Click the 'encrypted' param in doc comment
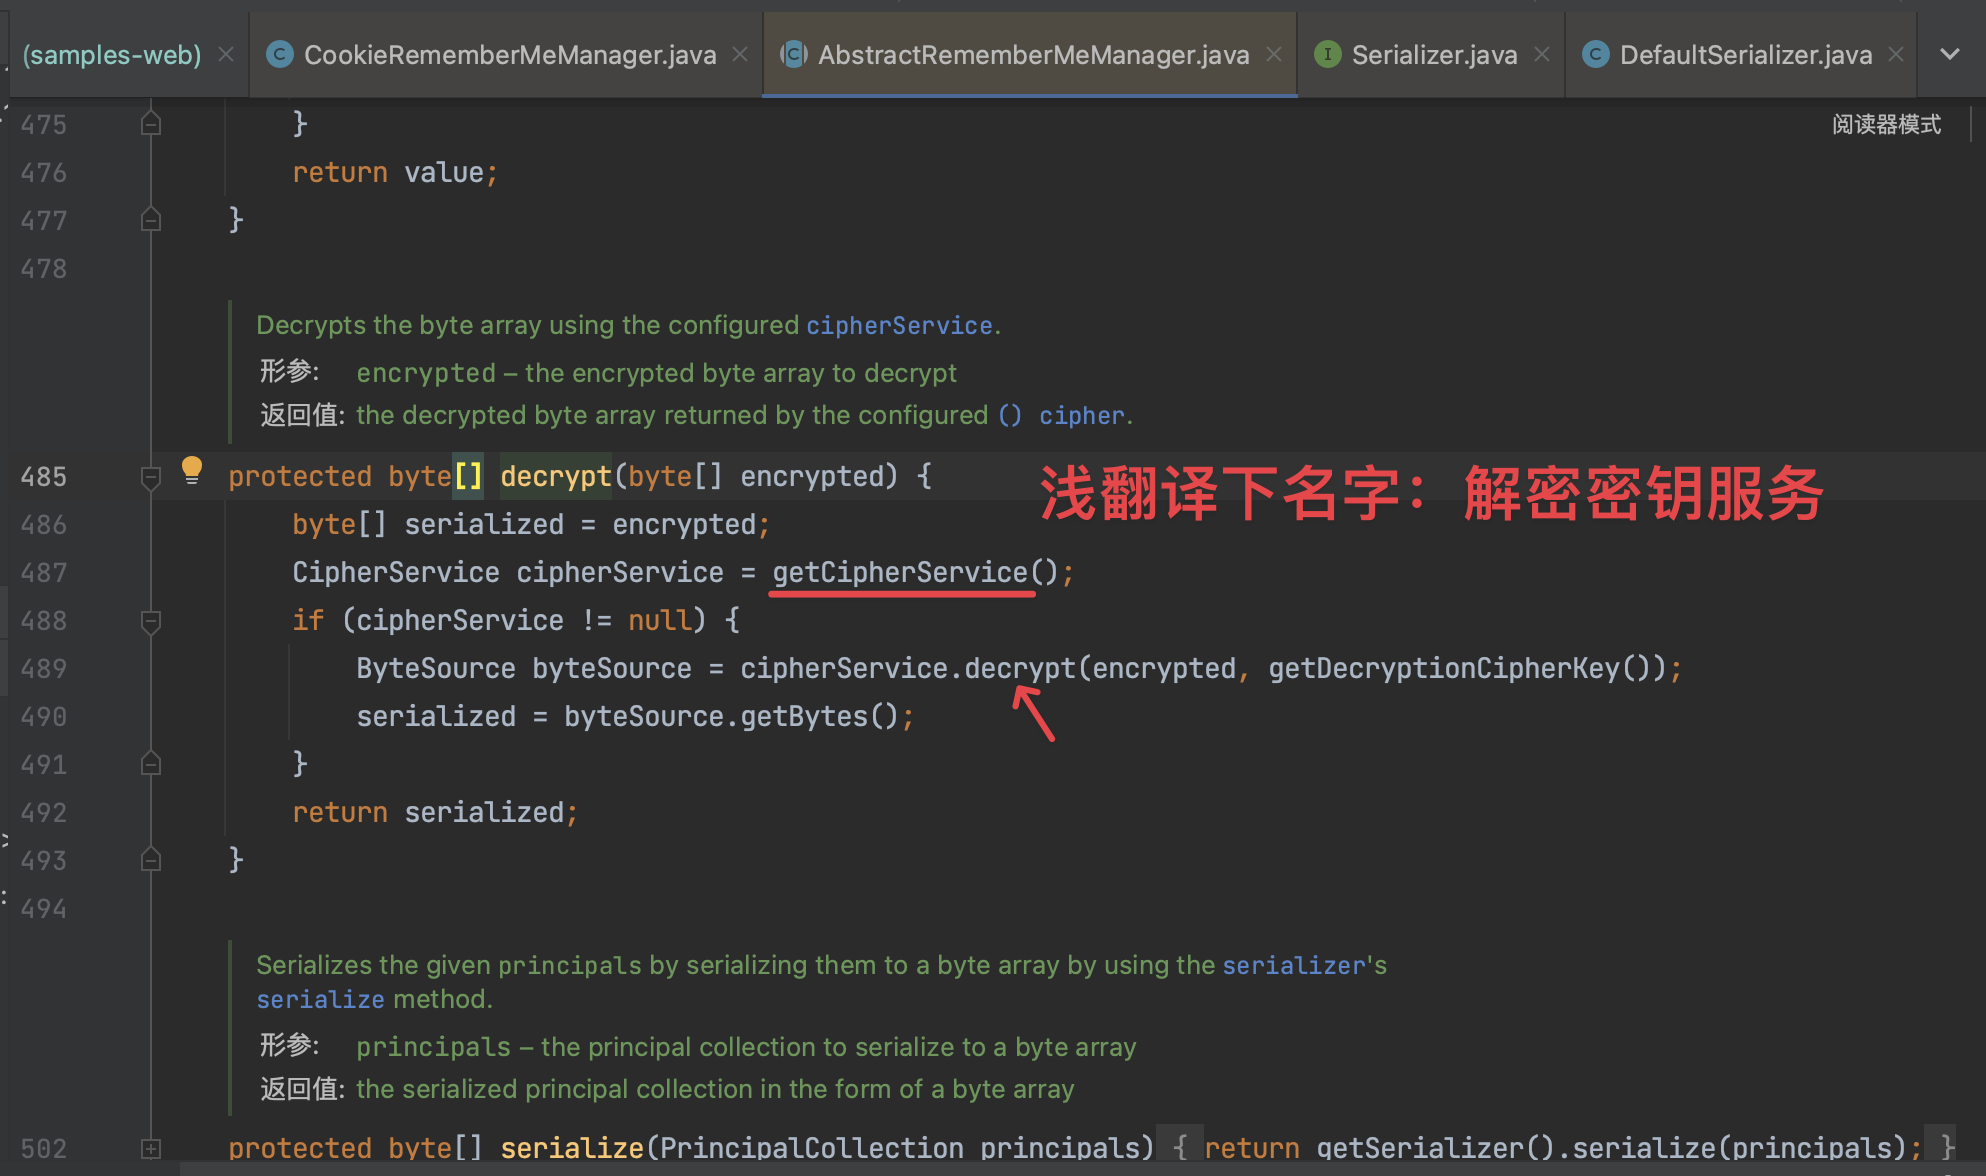This screenshot has height=1176, width=1986. (x=426, y=374)
